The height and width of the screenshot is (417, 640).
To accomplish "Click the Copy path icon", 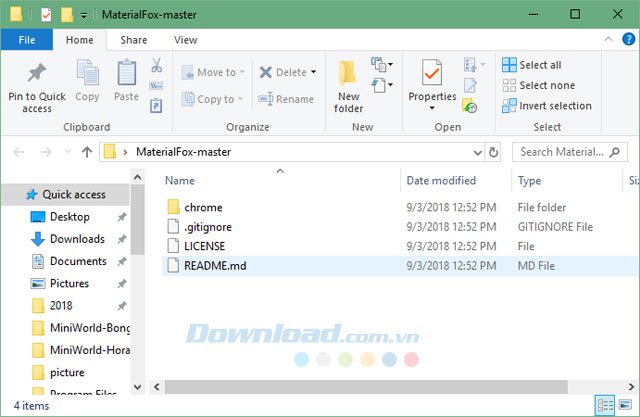I will pos(156,86).
